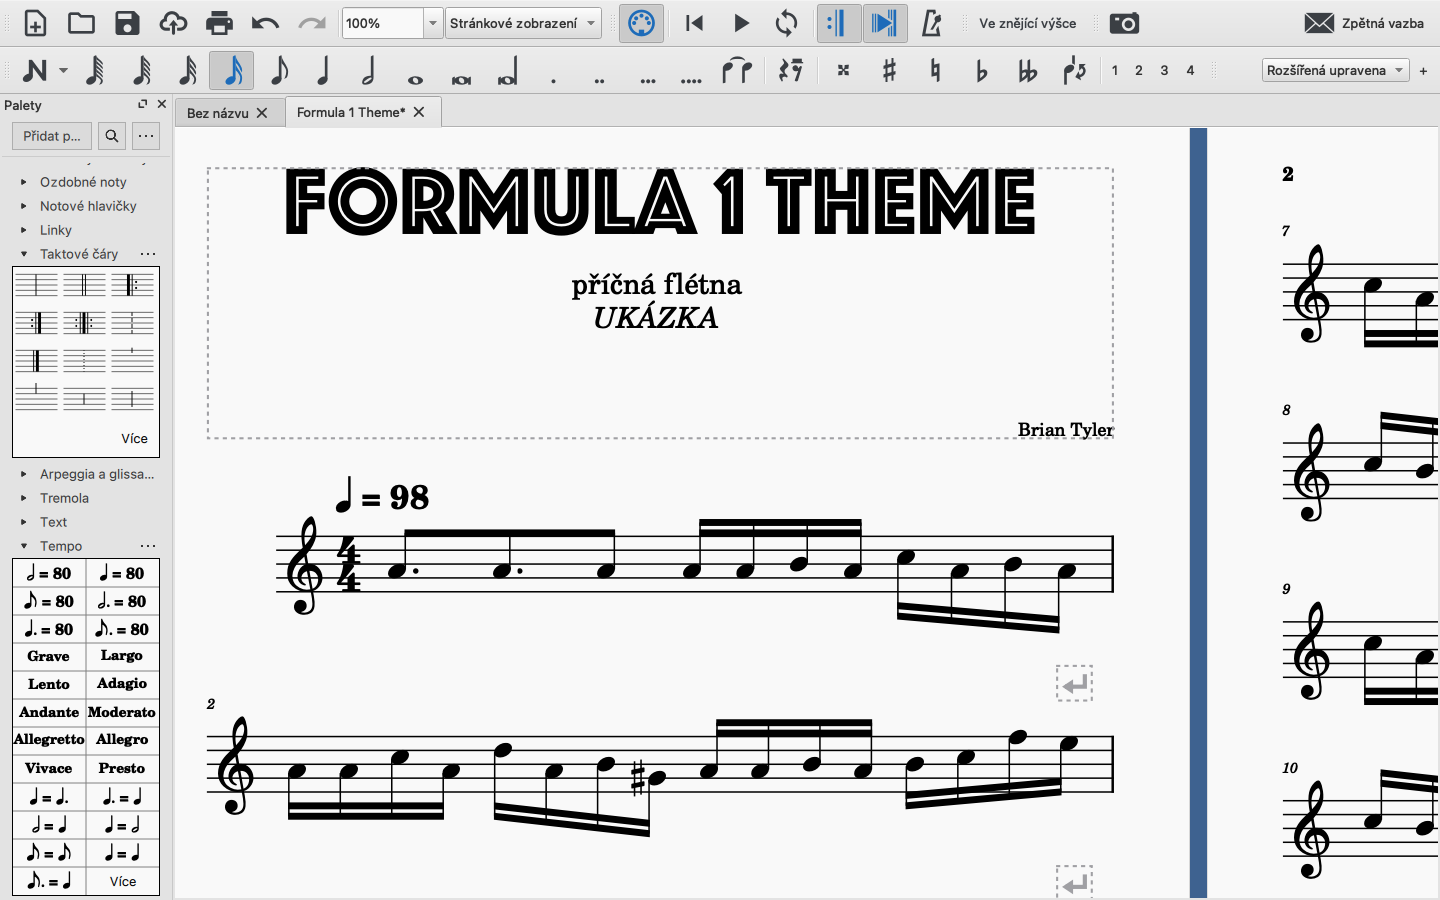
Task: Select the Allegro tempo marking
Action: (x=122, y=740)
